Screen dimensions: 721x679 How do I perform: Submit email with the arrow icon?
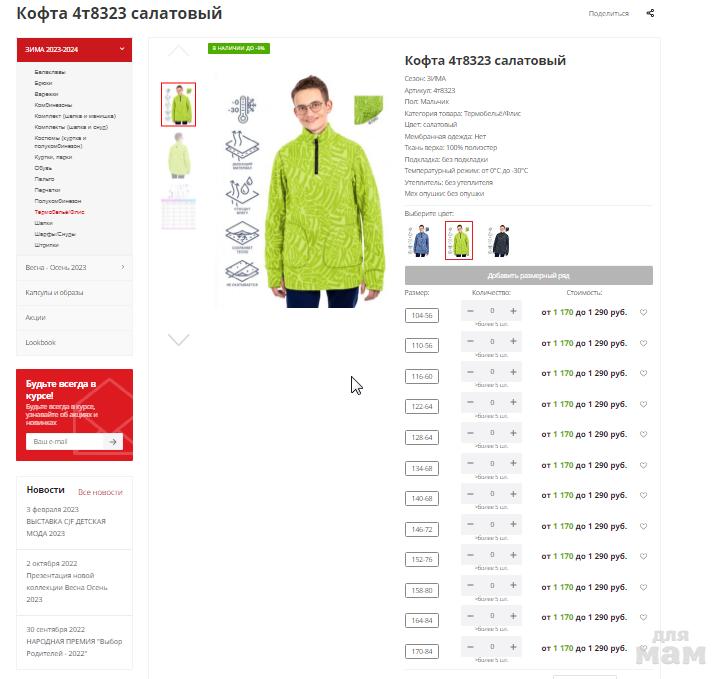coord(113,442)
